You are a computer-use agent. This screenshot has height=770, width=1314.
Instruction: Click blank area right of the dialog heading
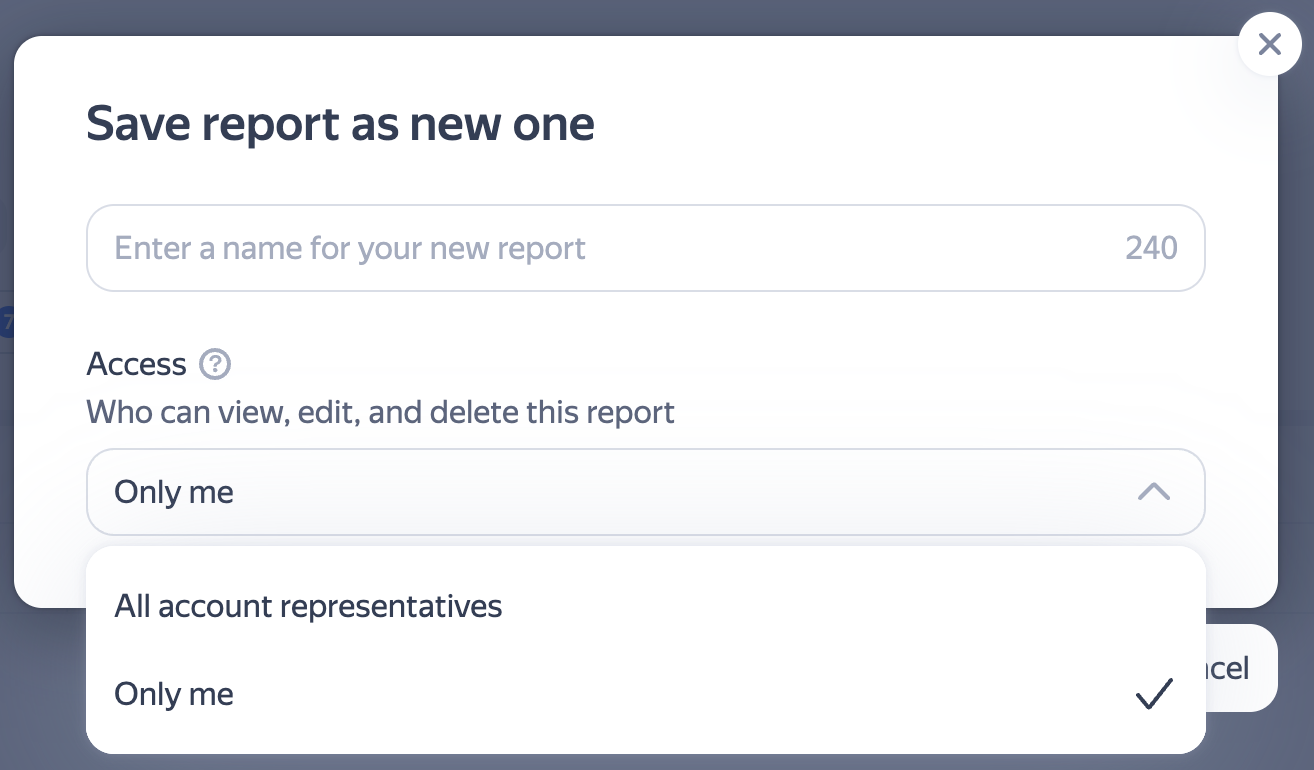(x=900, y=125)
